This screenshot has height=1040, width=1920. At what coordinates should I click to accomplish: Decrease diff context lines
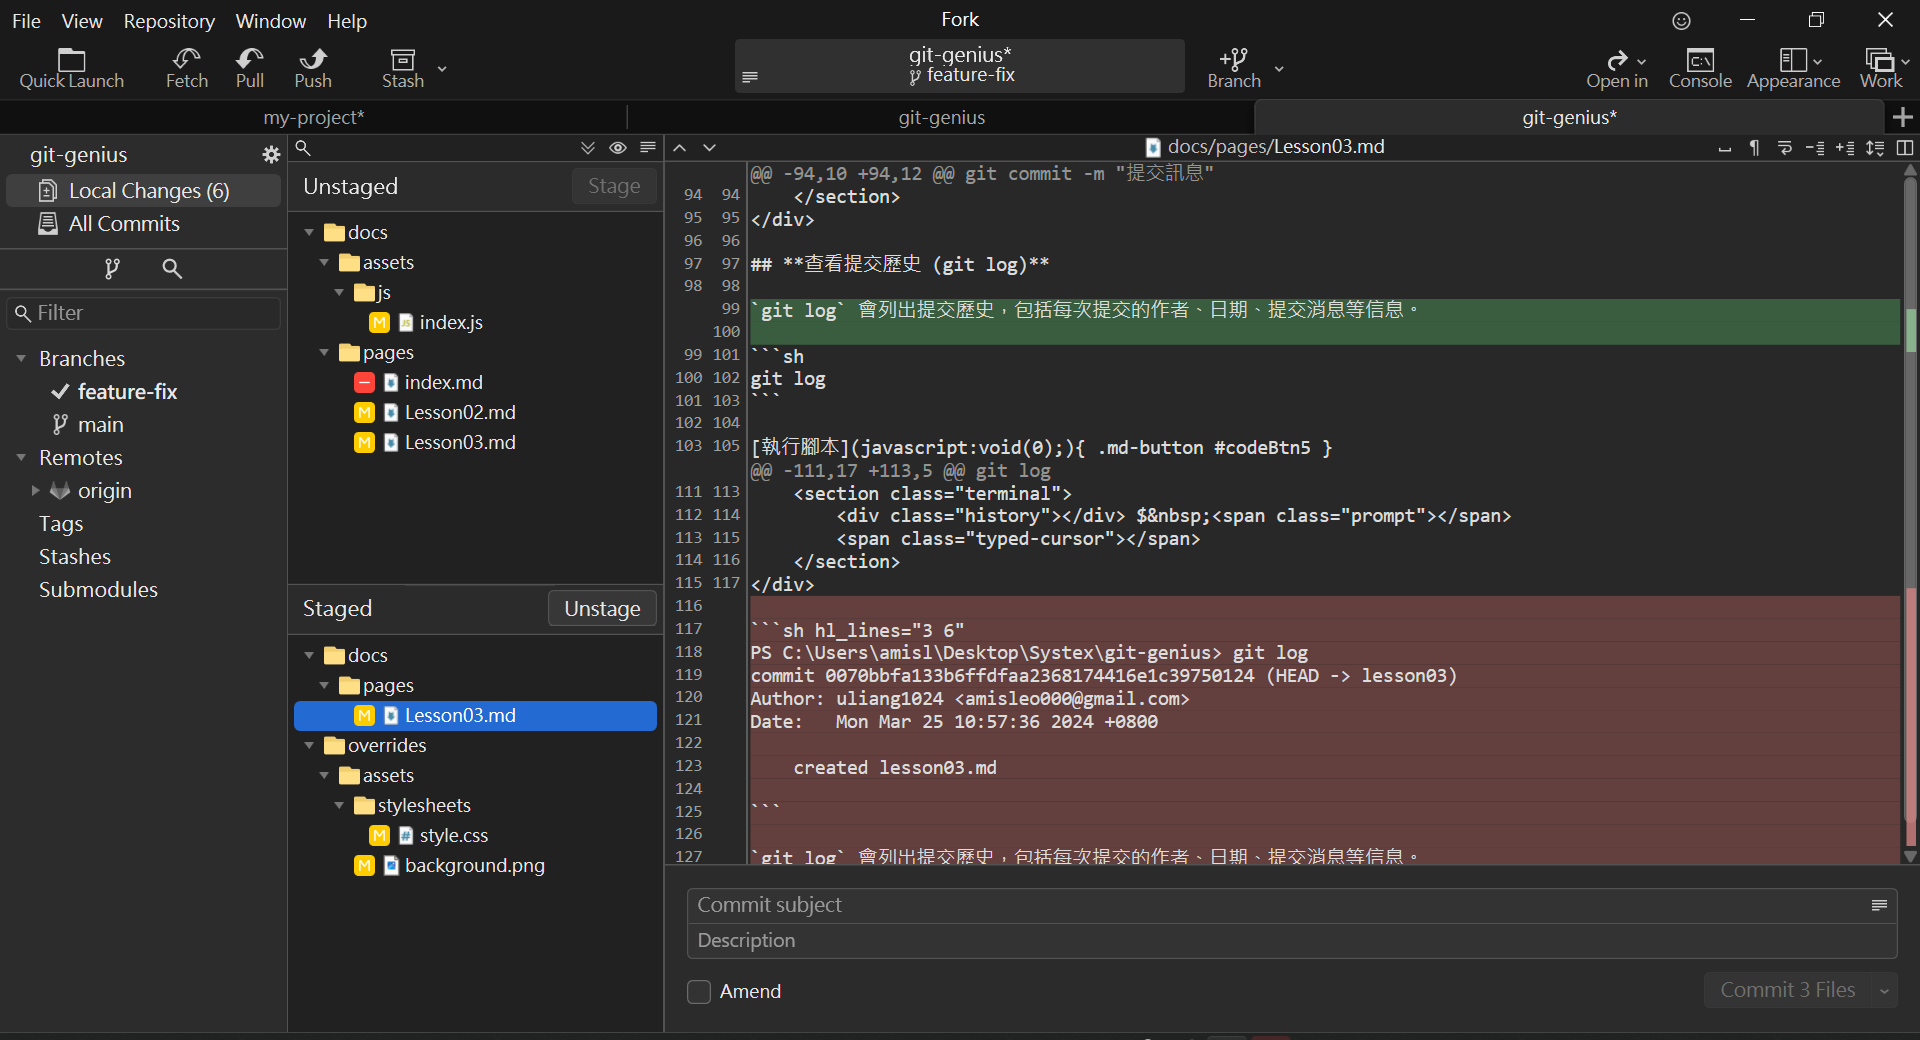click(x=1815, y=148)
